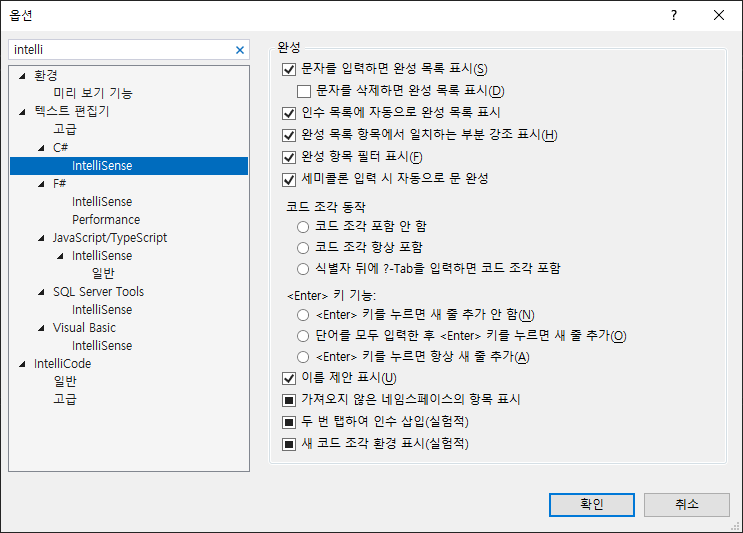Select 고급 under 텍스트 편집기

click(65, 129)
